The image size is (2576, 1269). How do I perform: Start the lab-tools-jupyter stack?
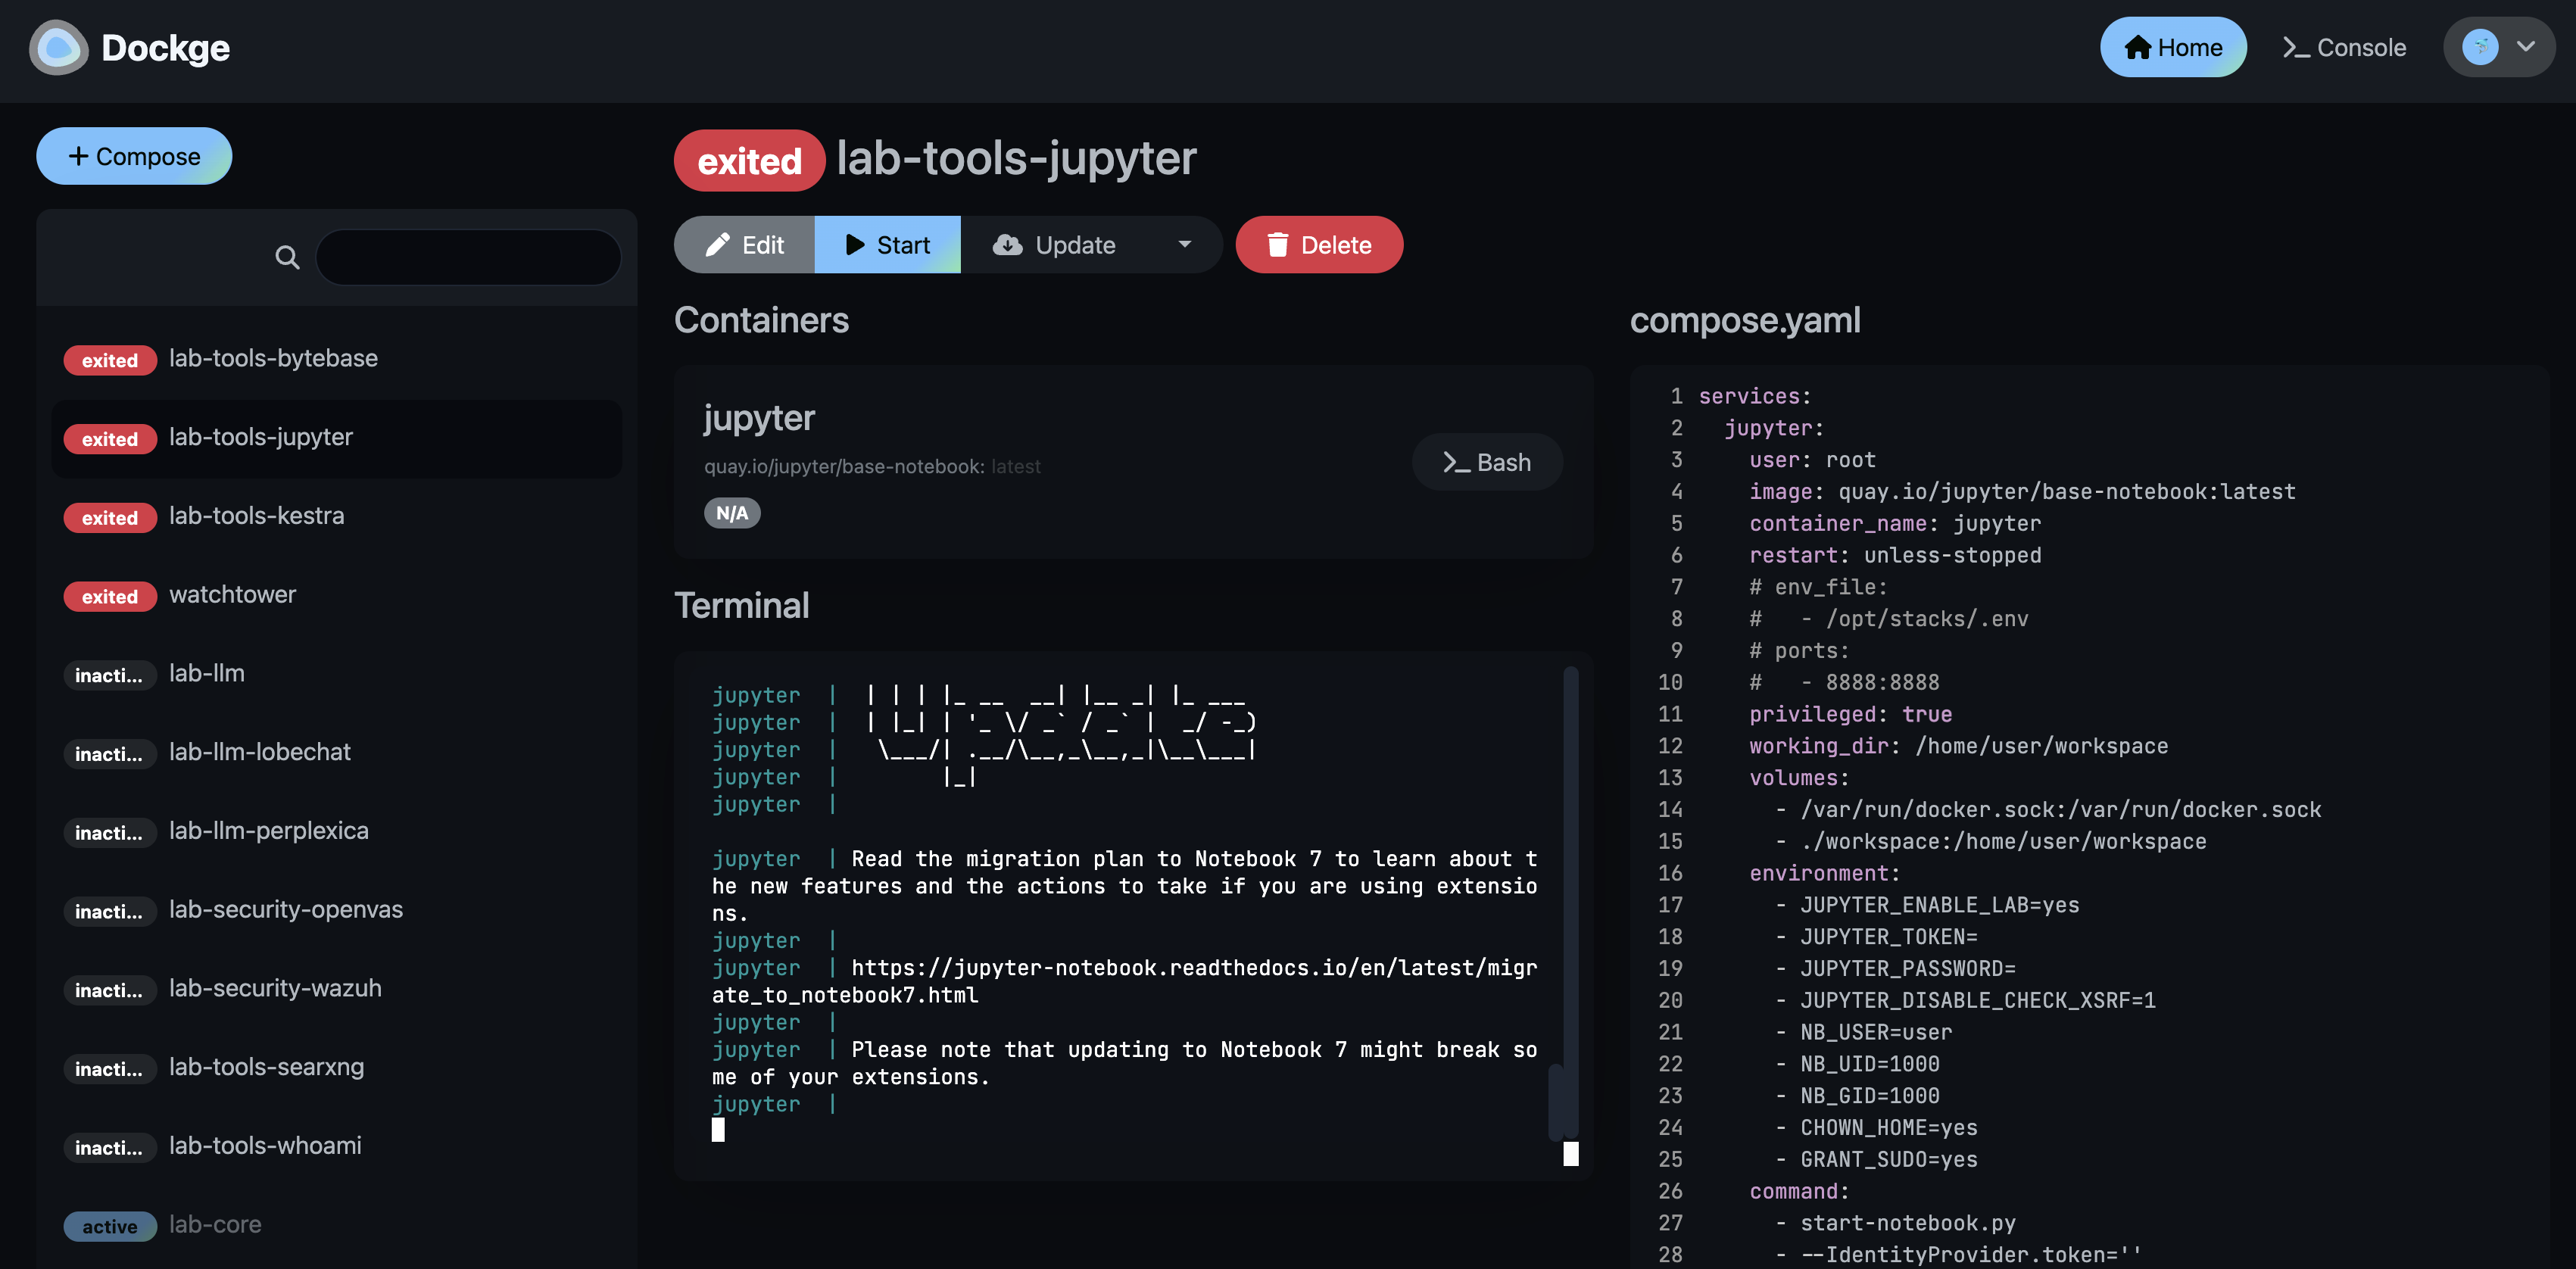coord(888,245)
